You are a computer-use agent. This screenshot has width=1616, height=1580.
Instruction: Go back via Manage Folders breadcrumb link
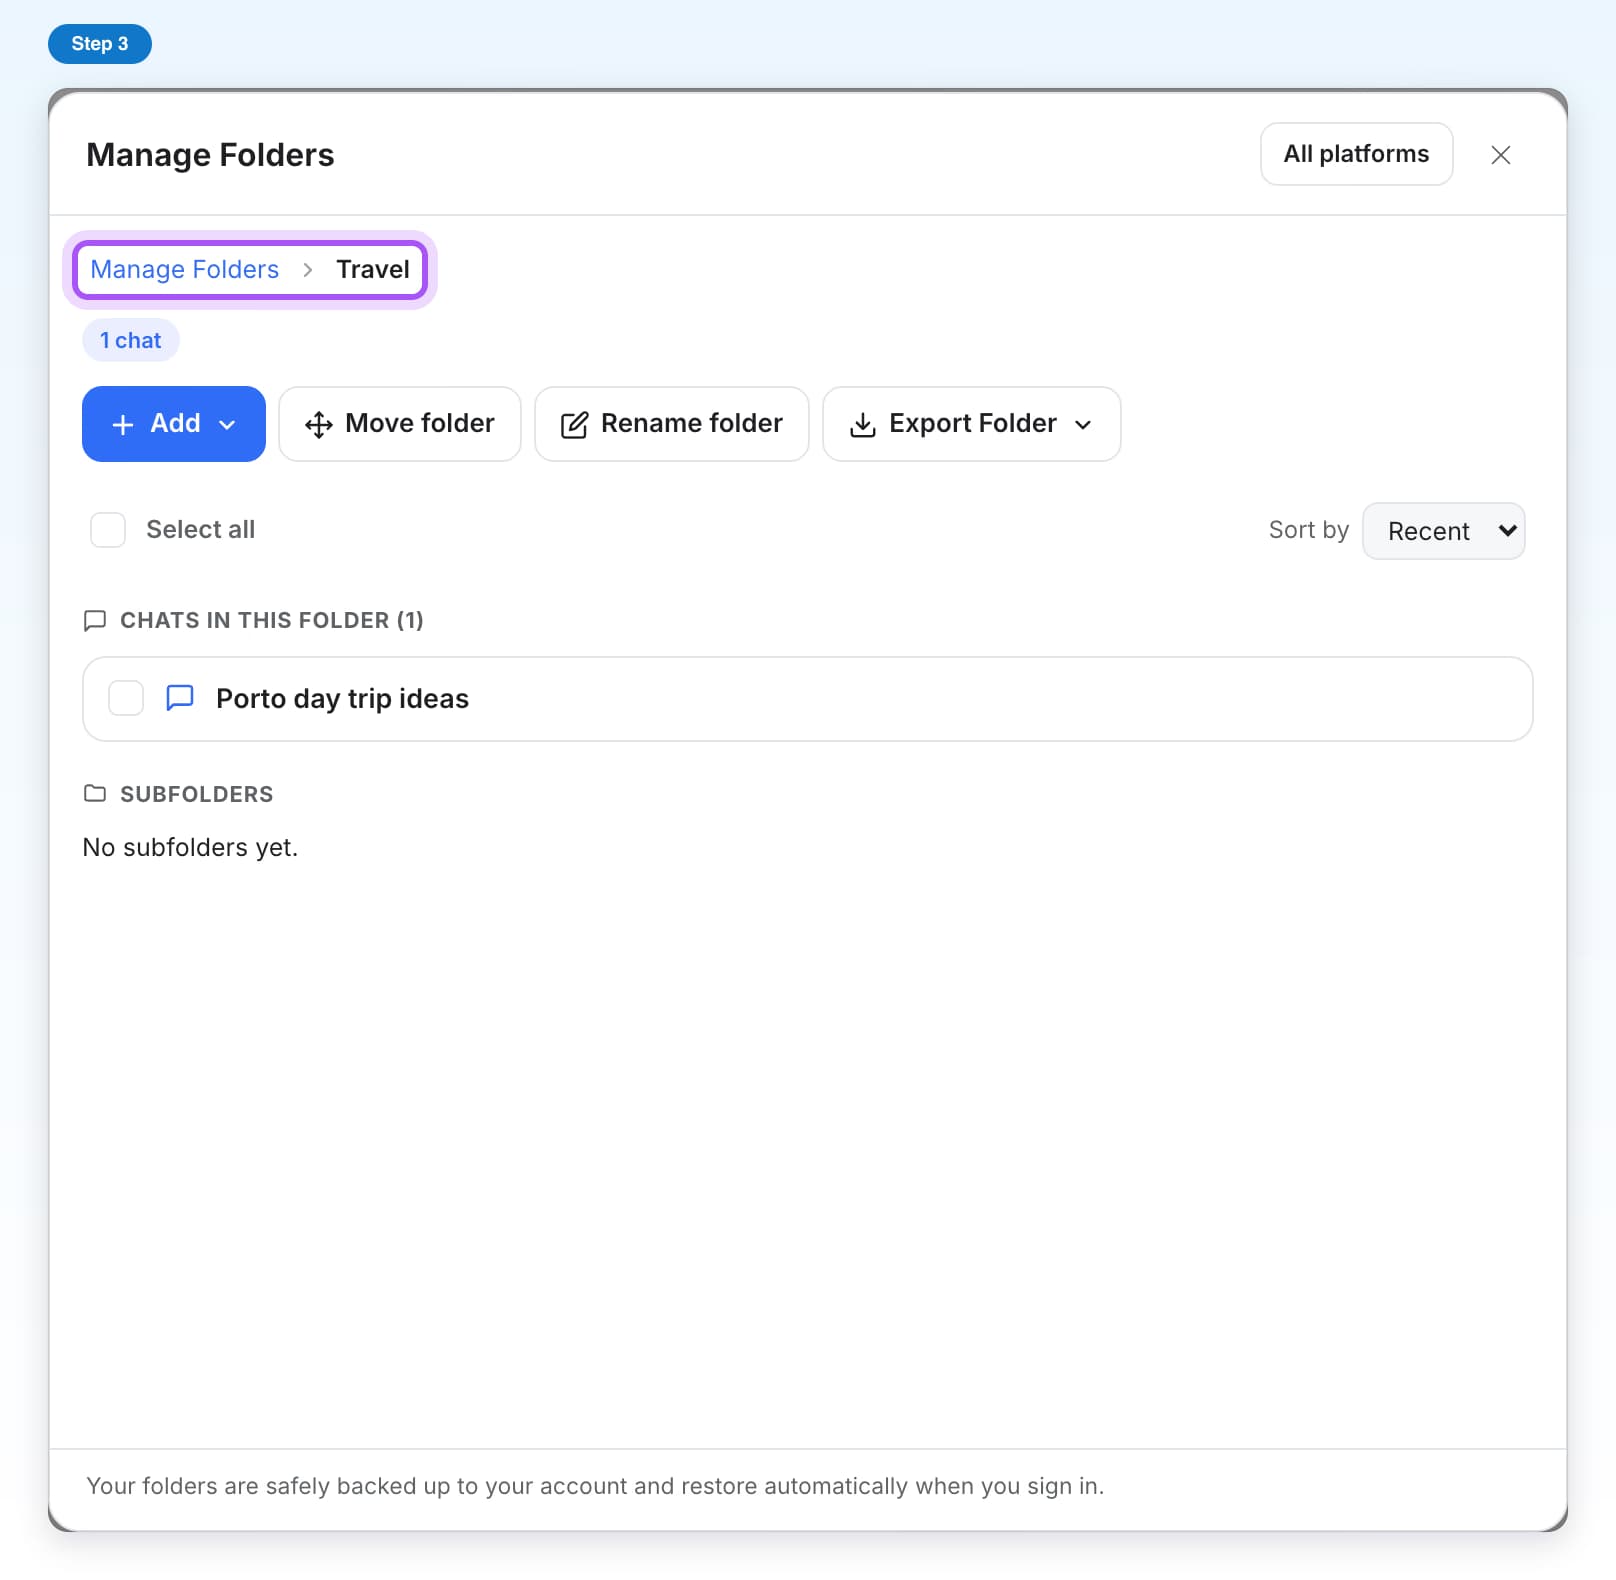click(x=185, y=270)
